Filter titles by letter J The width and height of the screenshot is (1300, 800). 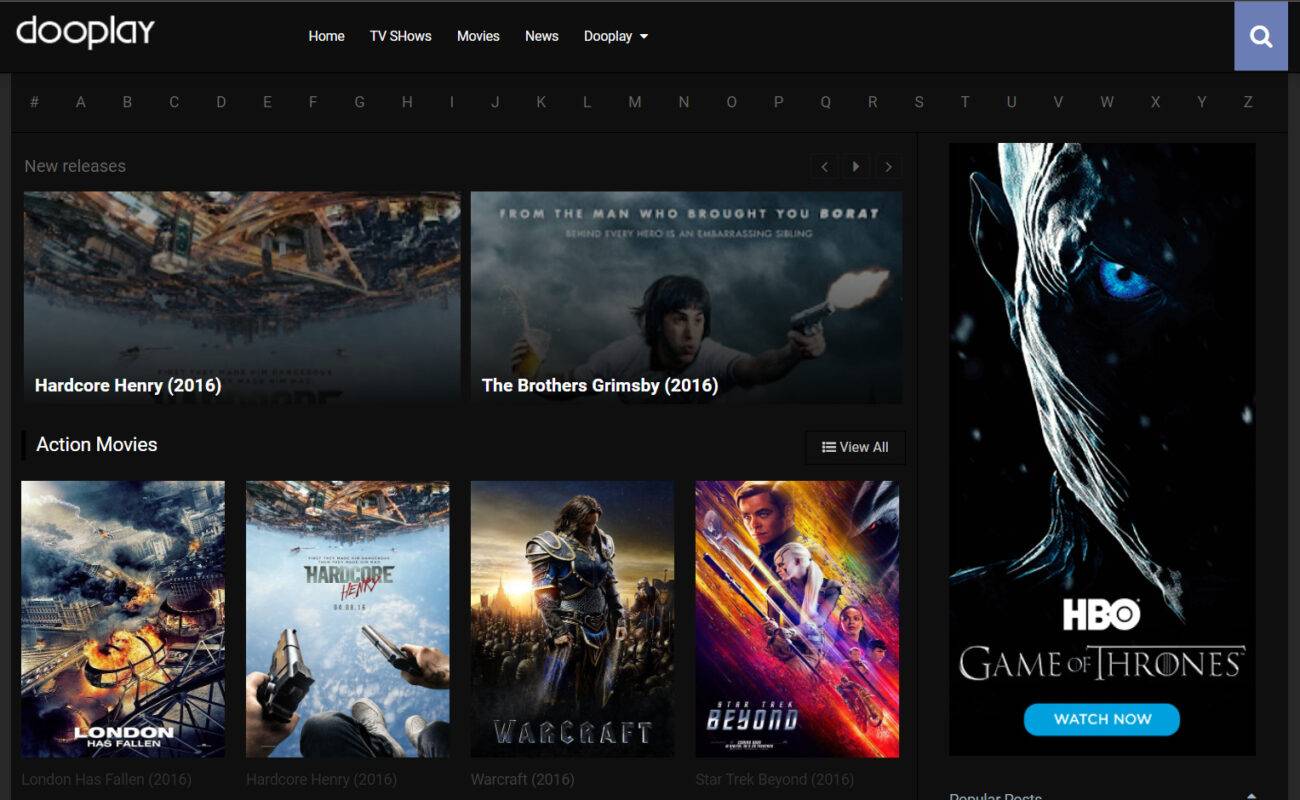496,102
